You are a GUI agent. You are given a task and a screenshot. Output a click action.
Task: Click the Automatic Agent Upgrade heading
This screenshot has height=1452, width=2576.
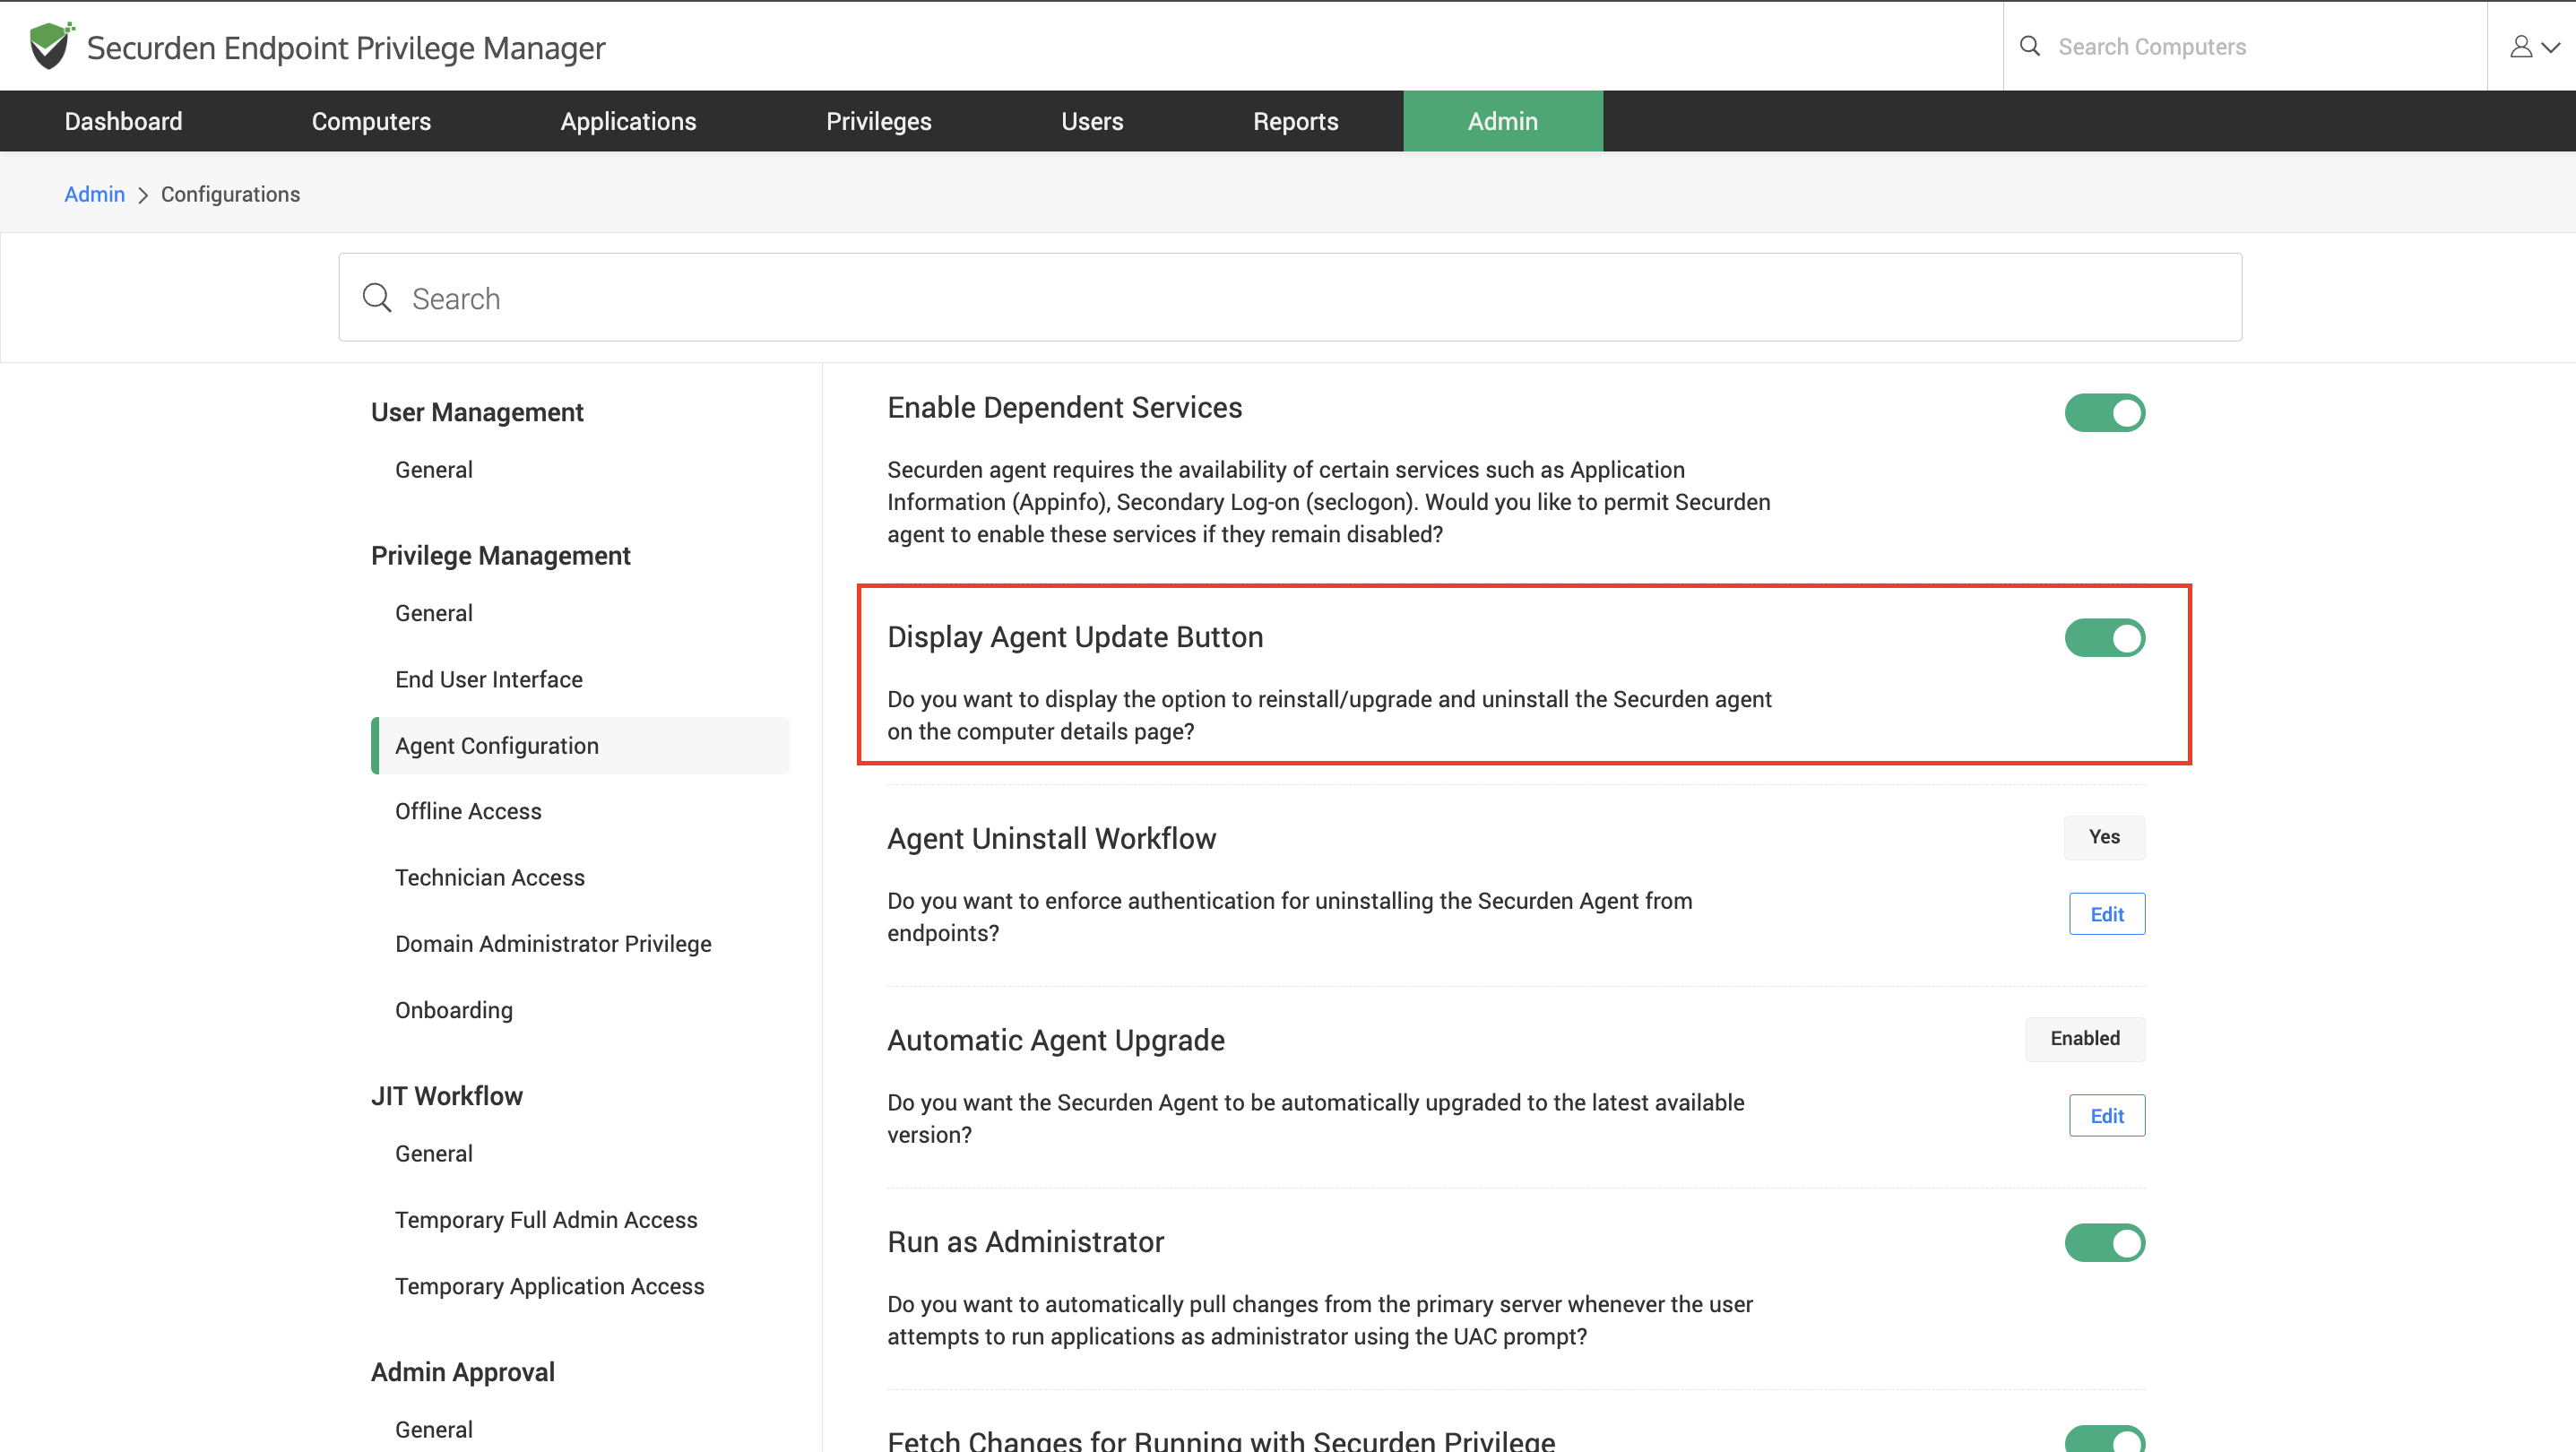click(x=1056, y=1041)
